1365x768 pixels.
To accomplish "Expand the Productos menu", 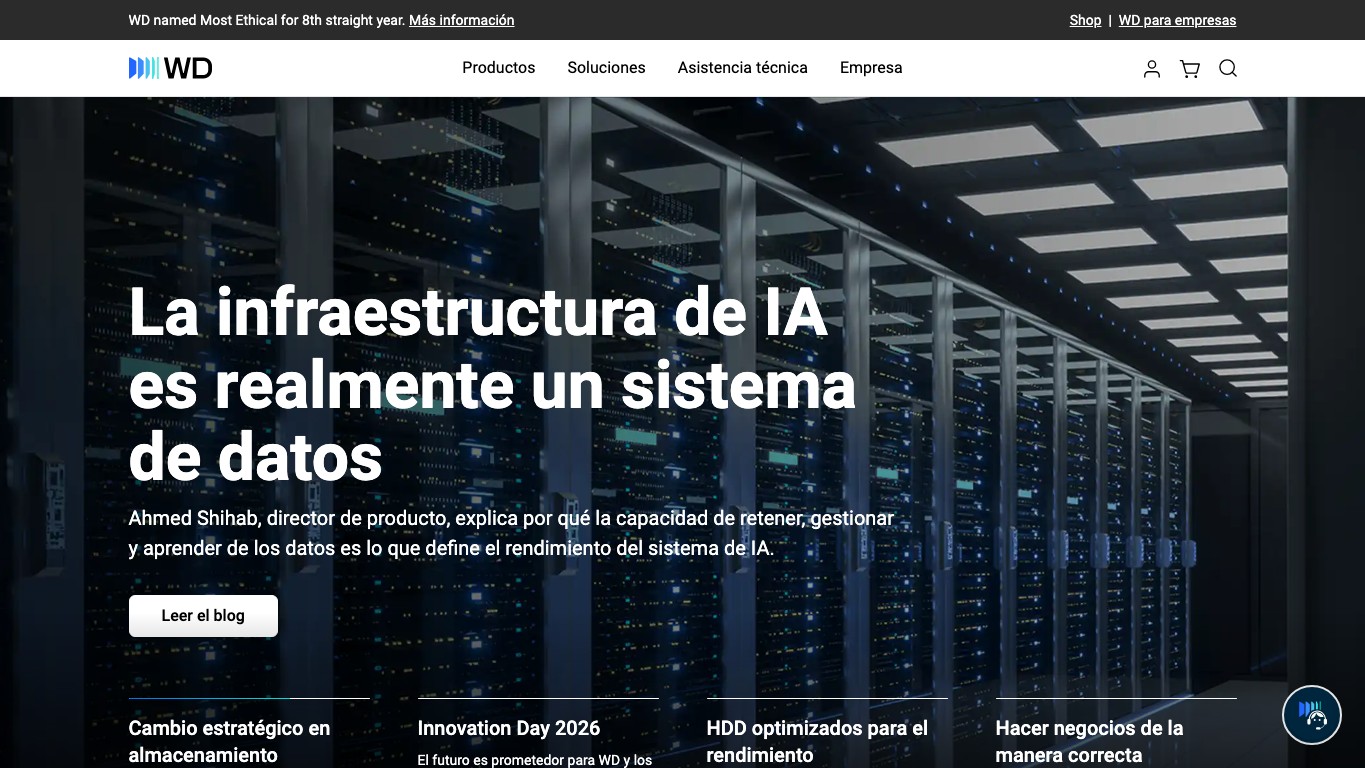I will click(x=499, y=68).
